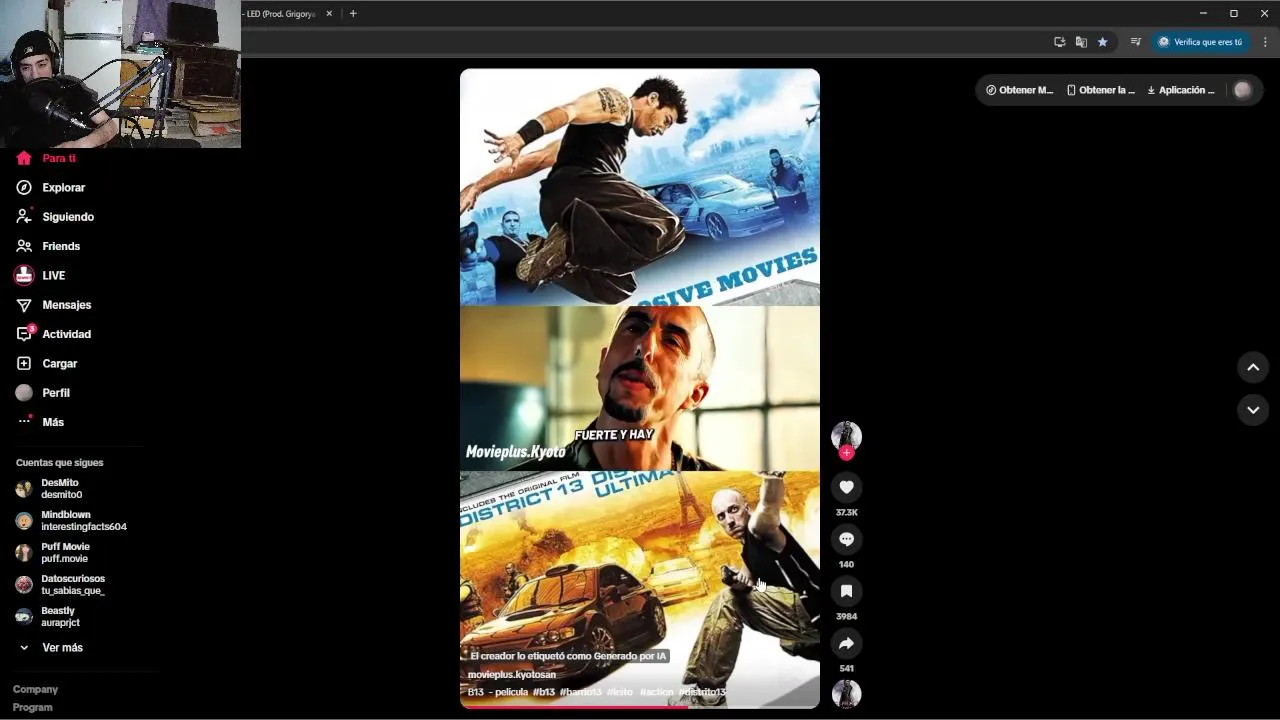1280x720 pixels.
Task: Close the LED (Prod. Grigory) browser tab
Action: (x=329, y=14)
